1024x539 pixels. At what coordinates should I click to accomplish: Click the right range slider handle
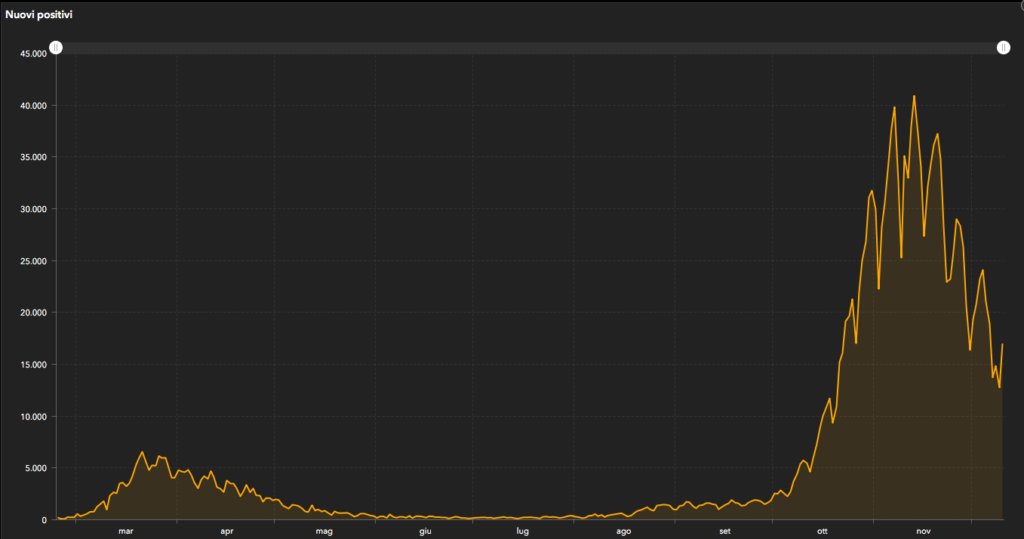click(1003, 48)
